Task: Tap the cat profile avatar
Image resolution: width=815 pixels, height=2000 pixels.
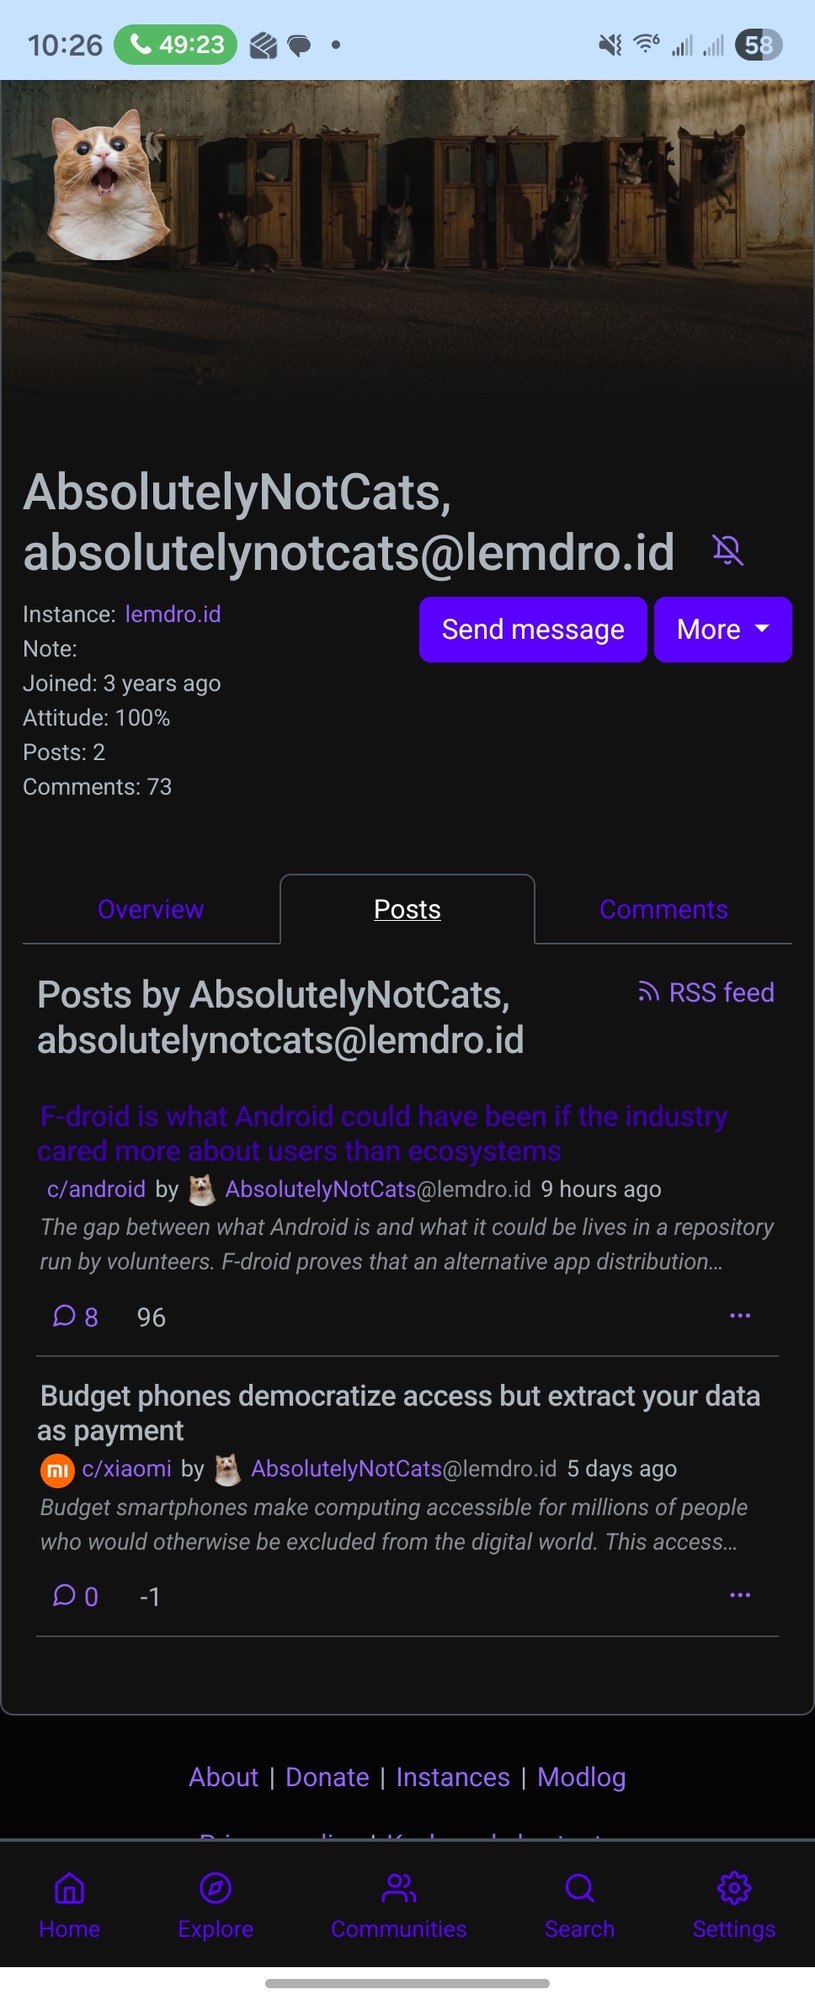Action: point(106,186)
